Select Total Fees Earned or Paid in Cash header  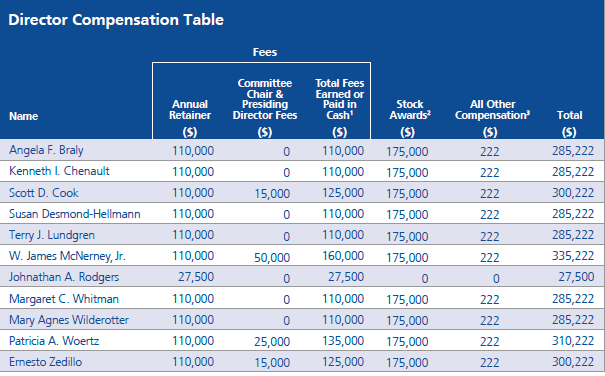click(x=340, y=99)
